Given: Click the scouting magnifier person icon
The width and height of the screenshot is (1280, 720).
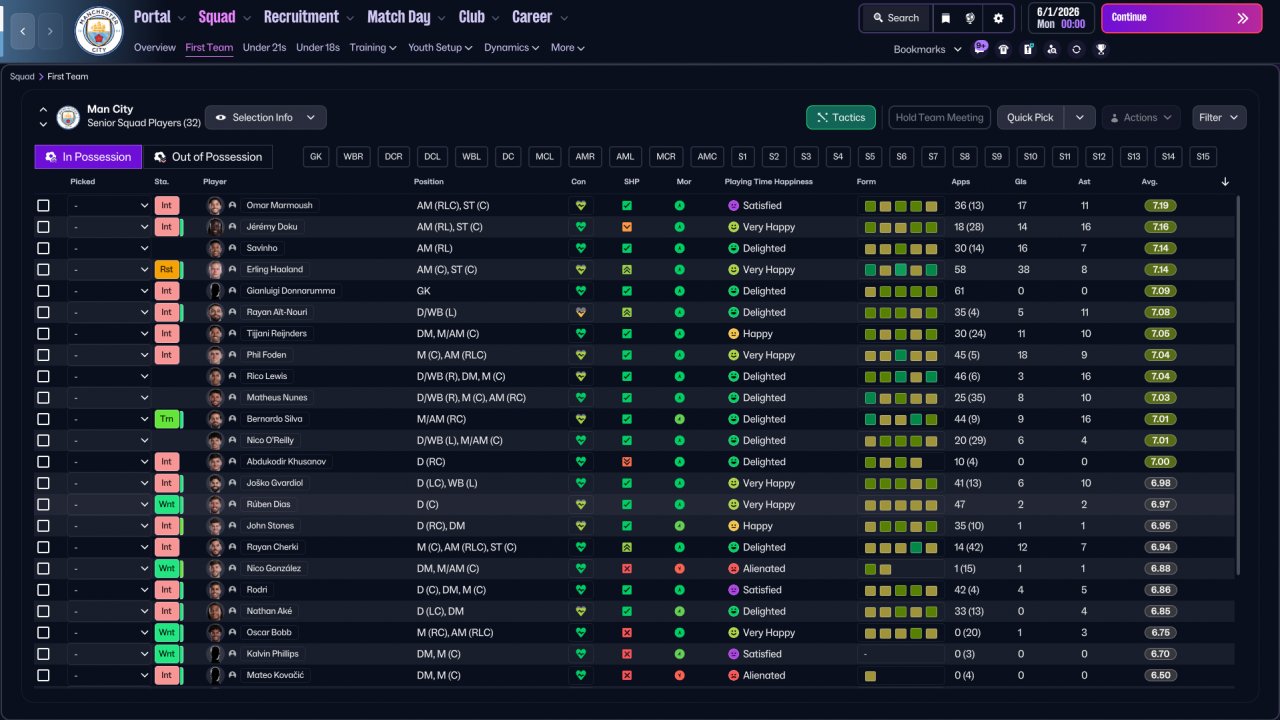Looking at the screenshot, I should point(1052,49).
